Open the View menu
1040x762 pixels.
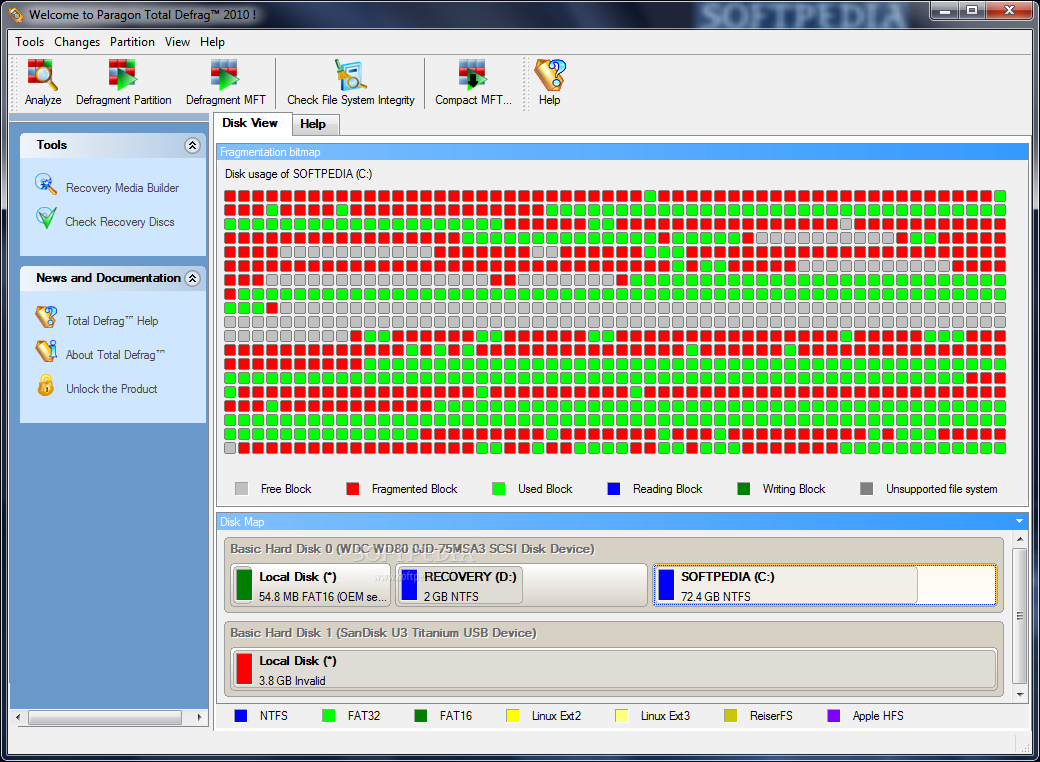pyautogui.click(x=177, y=42)
